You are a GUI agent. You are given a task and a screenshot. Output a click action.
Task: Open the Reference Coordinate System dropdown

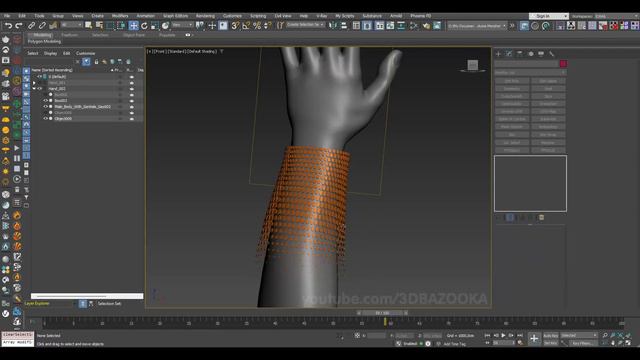(x=182, y=25)
